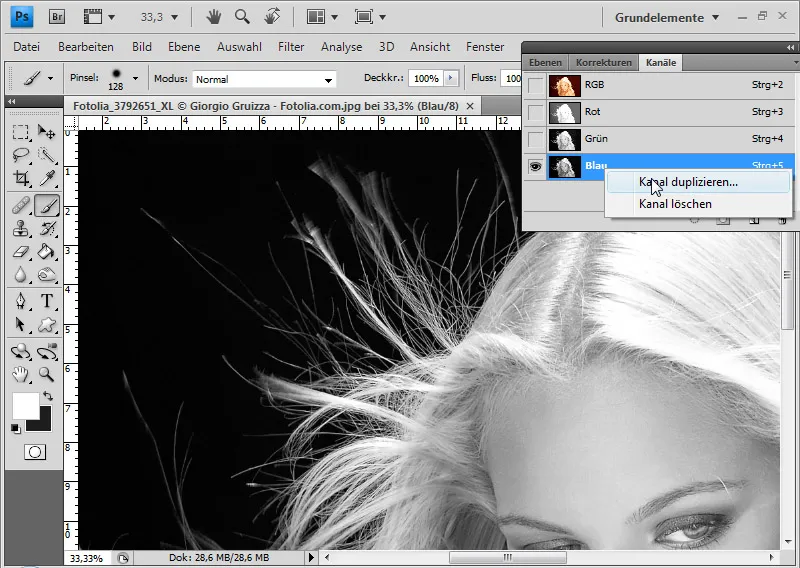Select the Hand tool in toolbox
The width and height of the screenshot is (800, 568).
pyautogui.click(x=21, y=375)
